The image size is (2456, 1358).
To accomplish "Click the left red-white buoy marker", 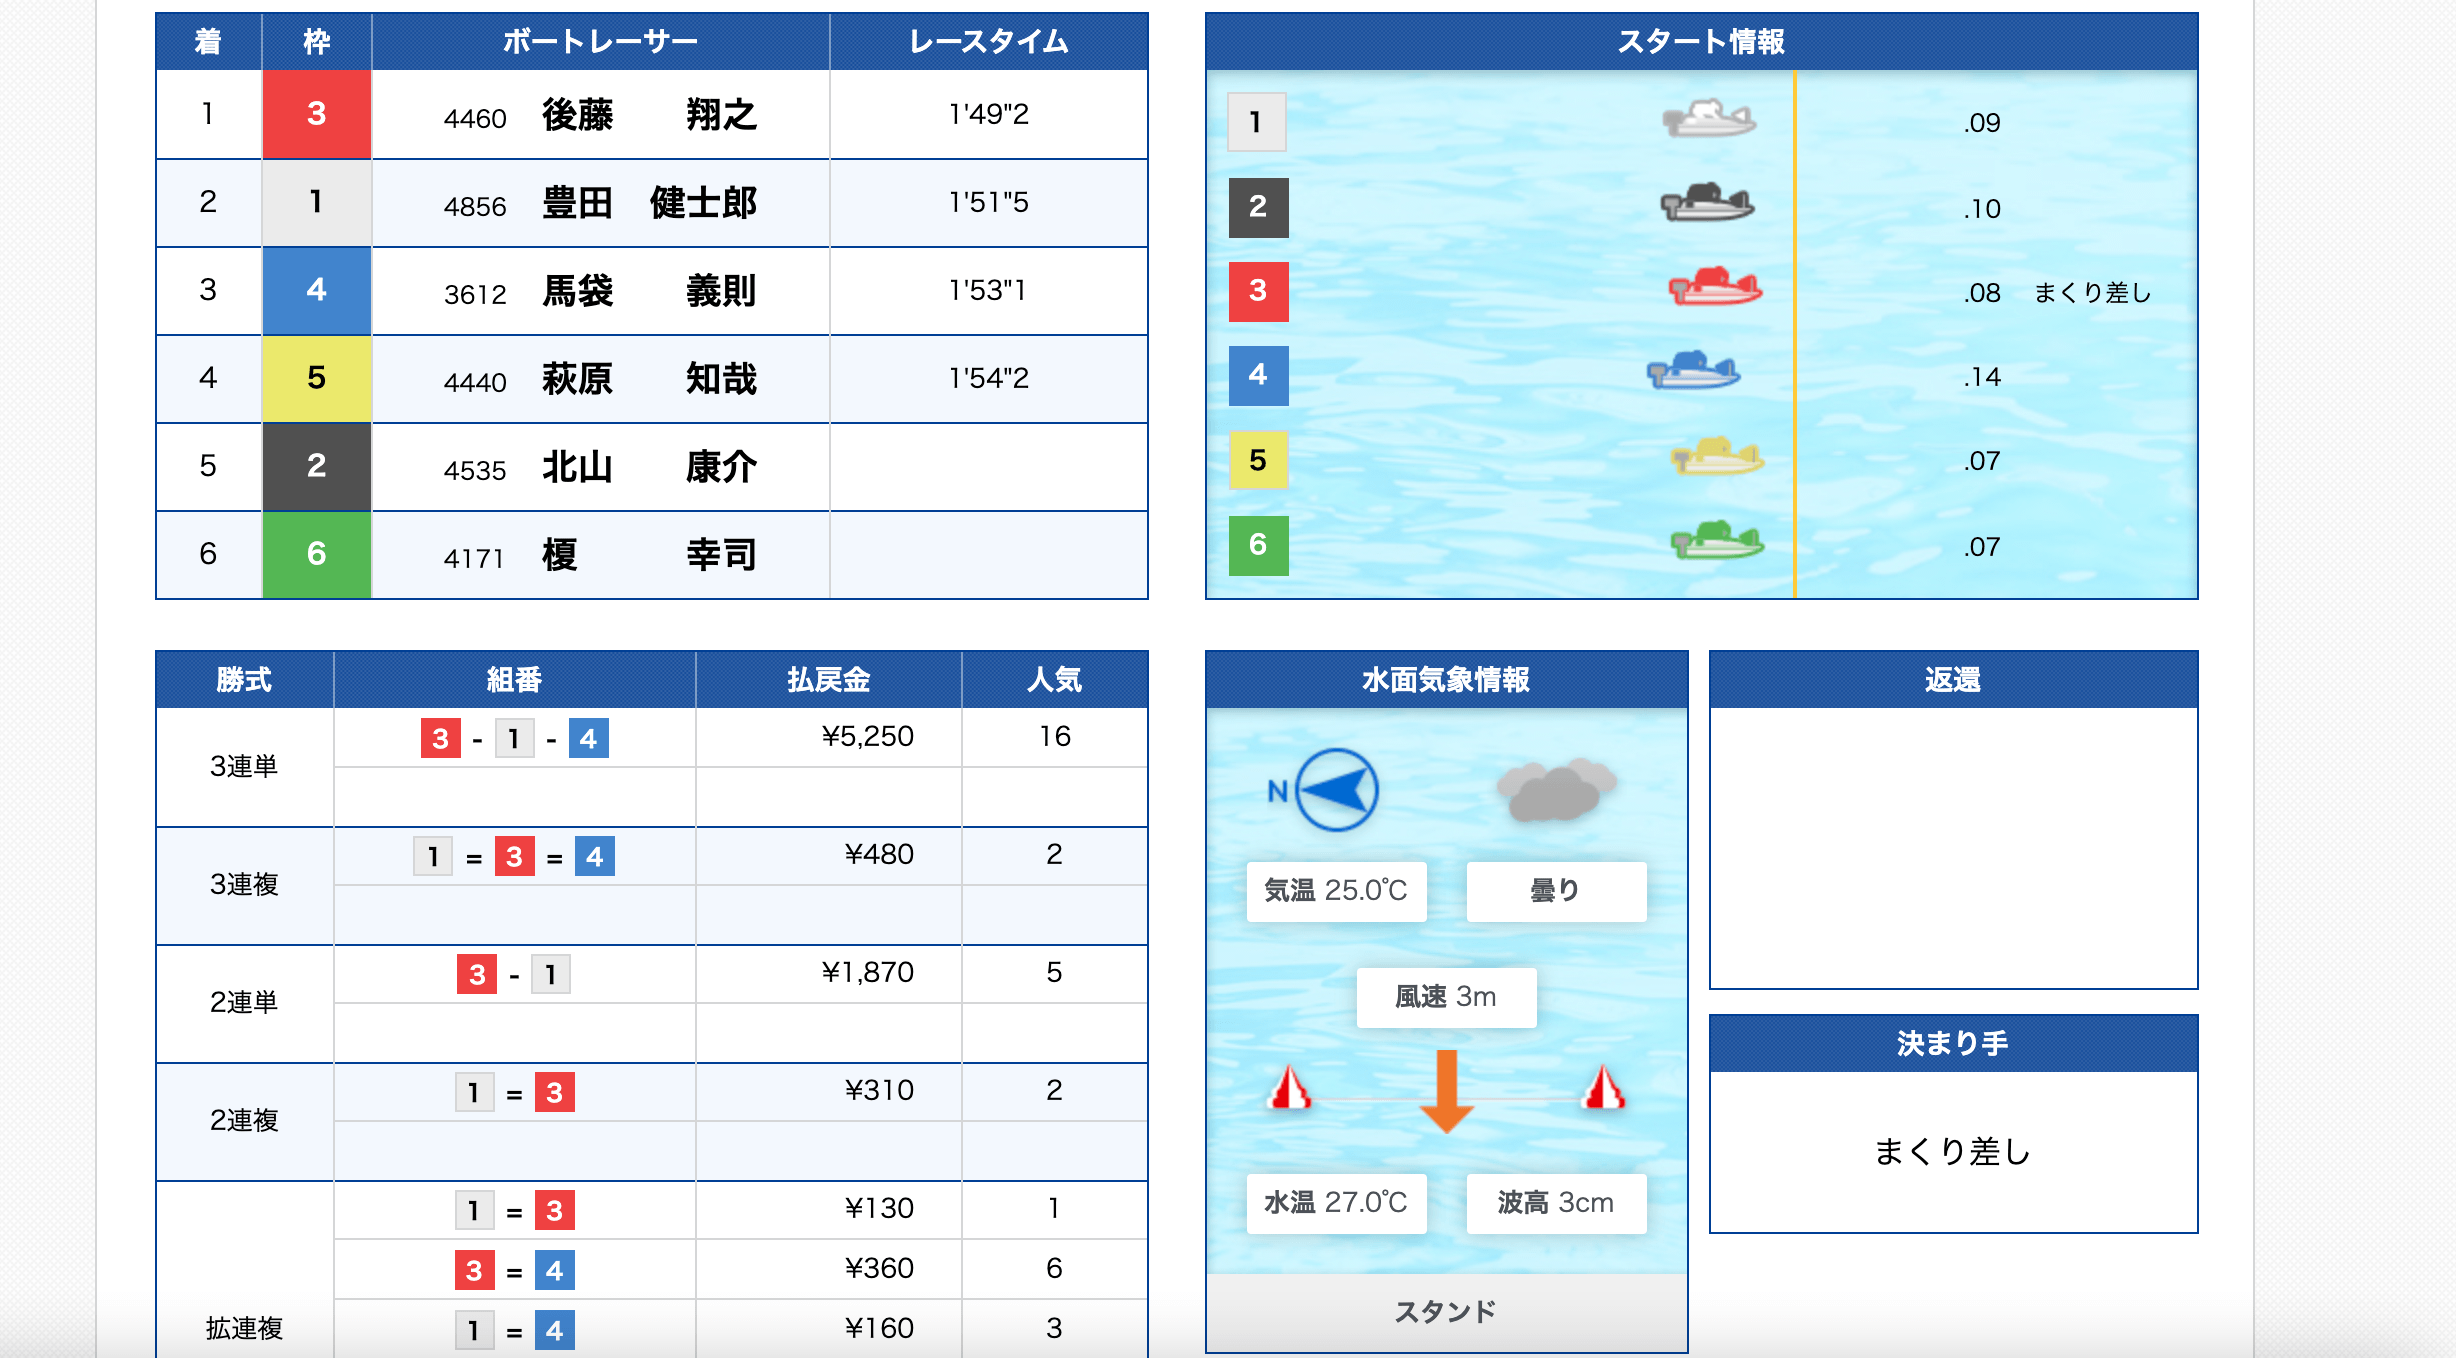I will click(x=1289, y=1088).
